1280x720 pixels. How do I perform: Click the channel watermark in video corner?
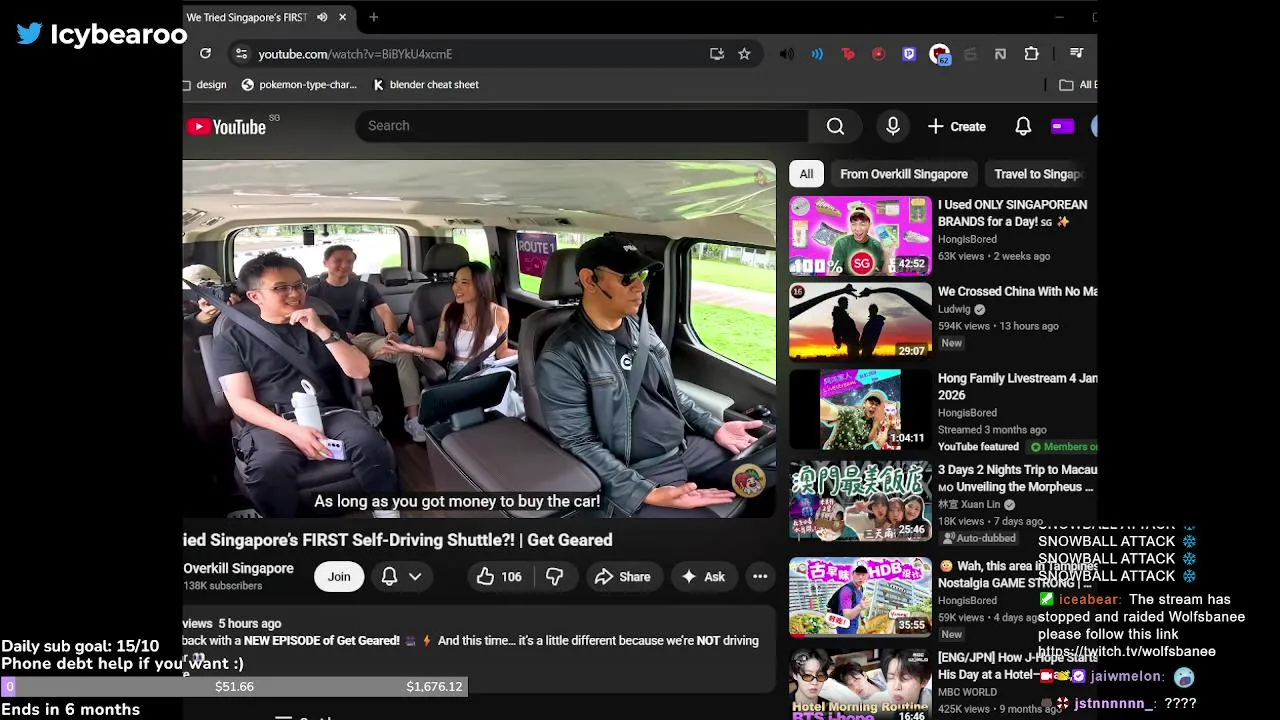coord(749,481)
